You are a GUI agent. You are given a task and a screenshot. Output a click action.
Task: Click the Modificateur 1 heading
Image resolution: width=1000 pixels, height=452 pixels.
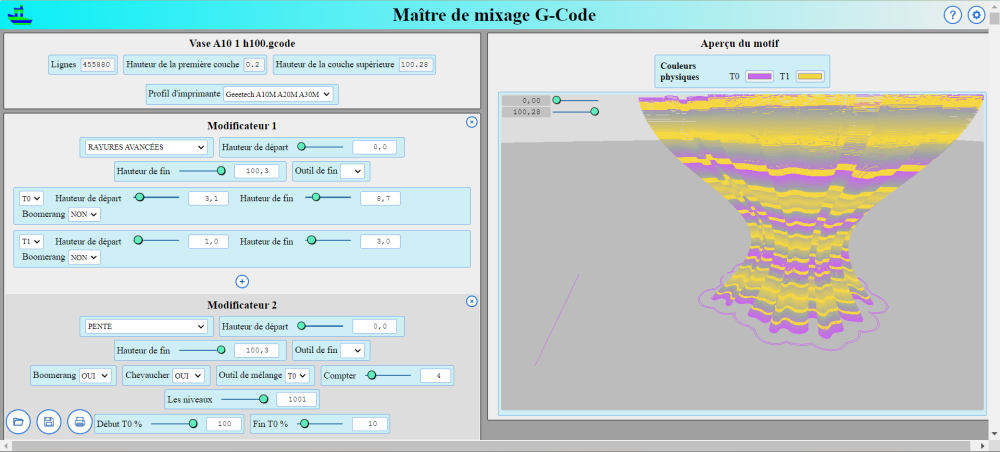242,126
